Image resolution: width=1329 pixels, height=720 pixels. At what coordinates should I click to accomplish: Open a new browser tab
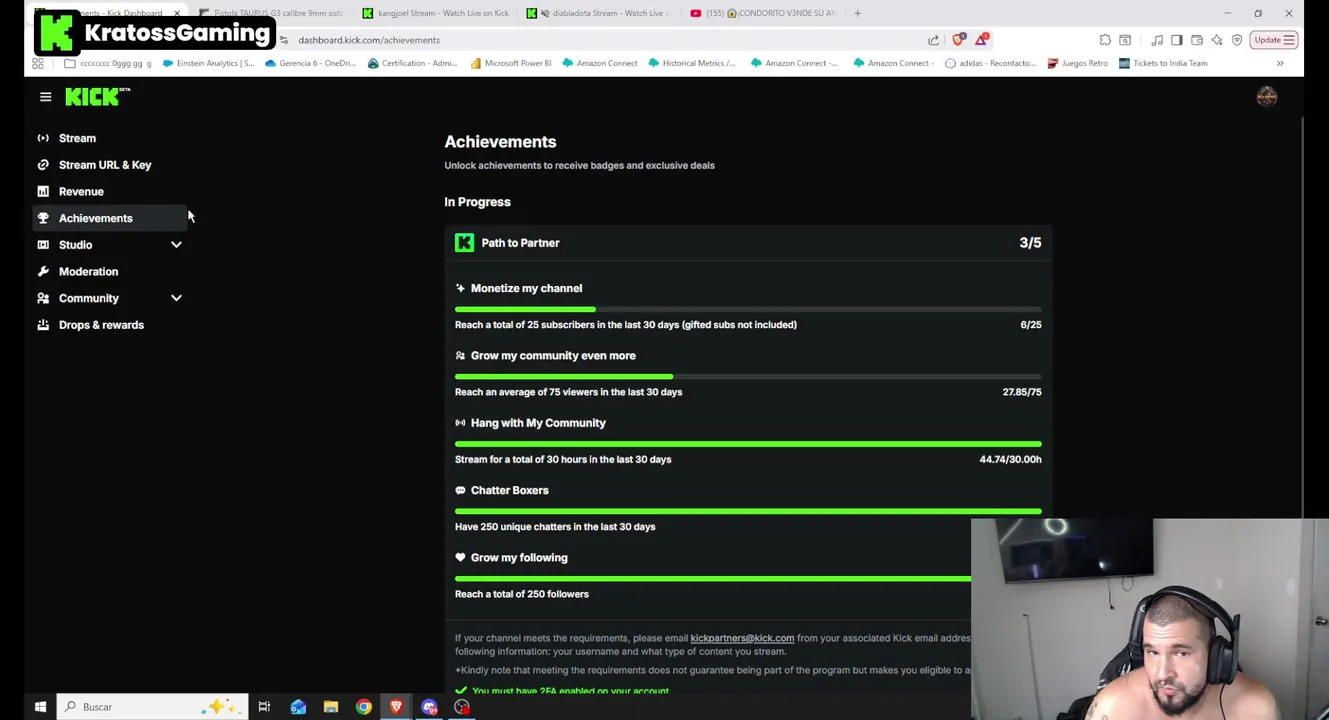point(857,13)
